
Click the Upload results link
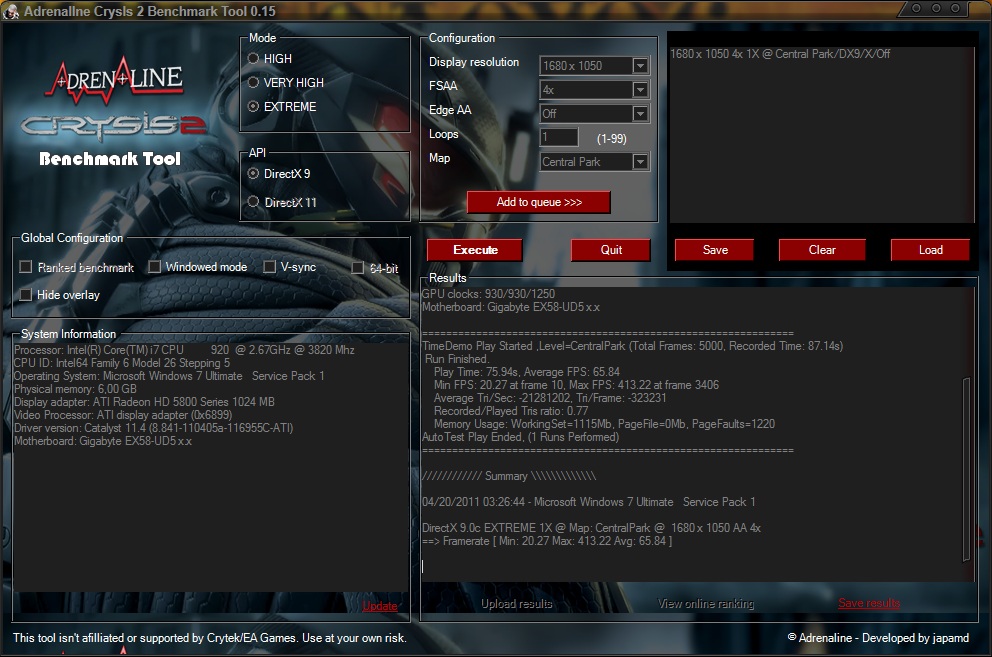516,604
